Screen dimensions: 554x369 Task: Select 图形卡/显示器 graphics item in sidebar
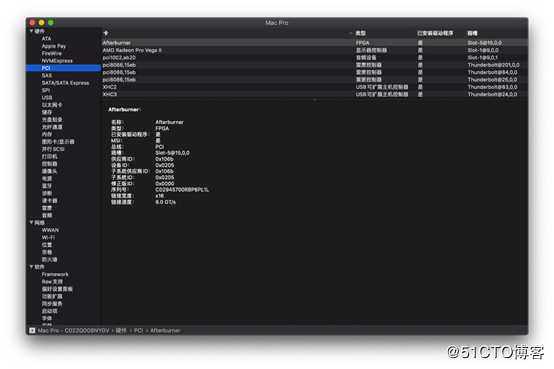pos(58,142)
